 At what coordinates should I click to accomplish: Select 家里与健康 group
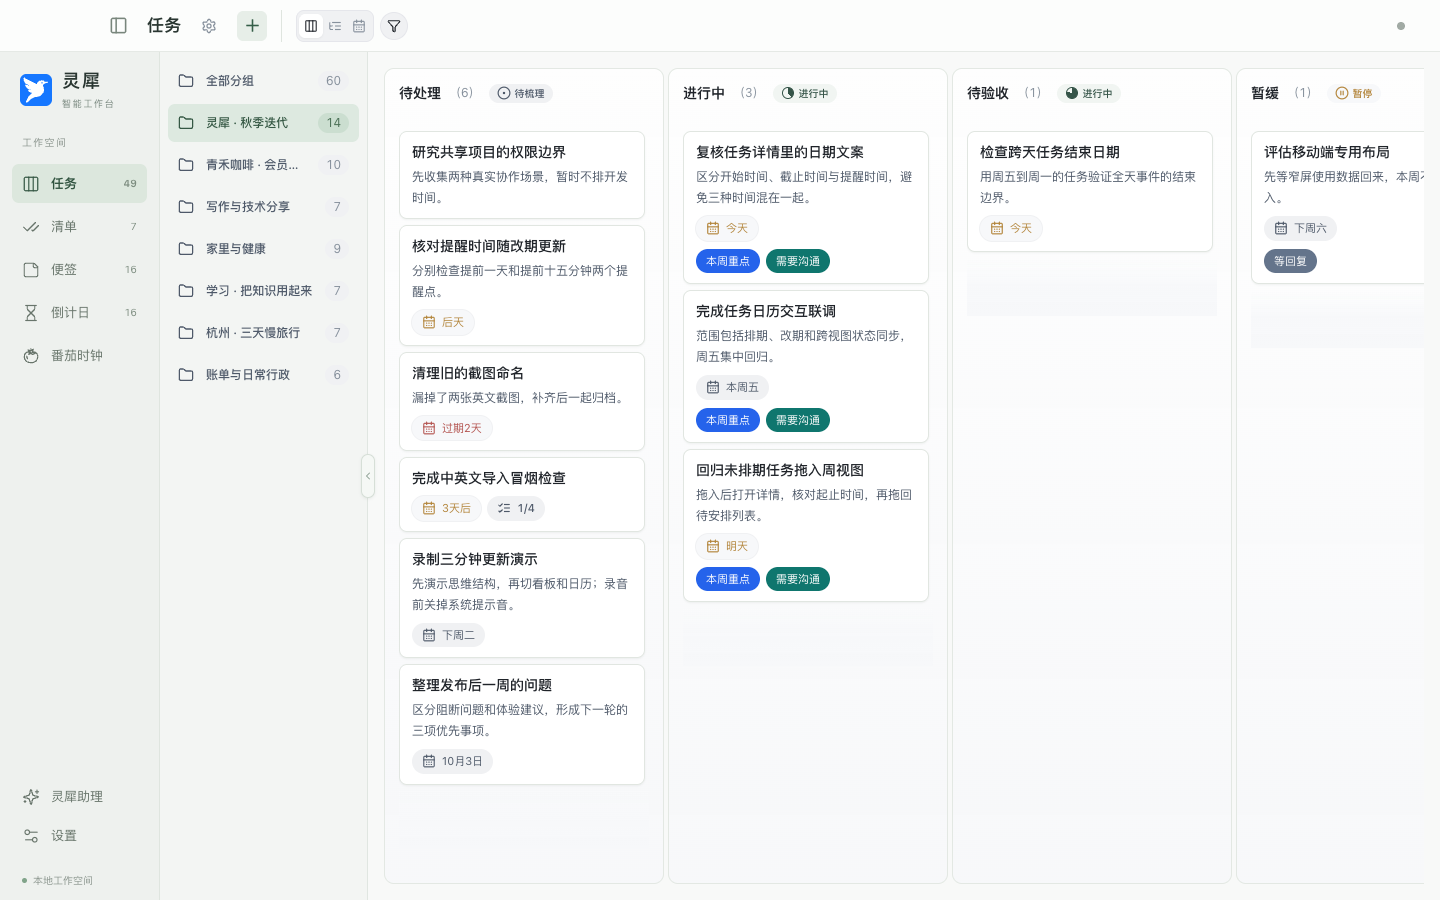point(263,248)
